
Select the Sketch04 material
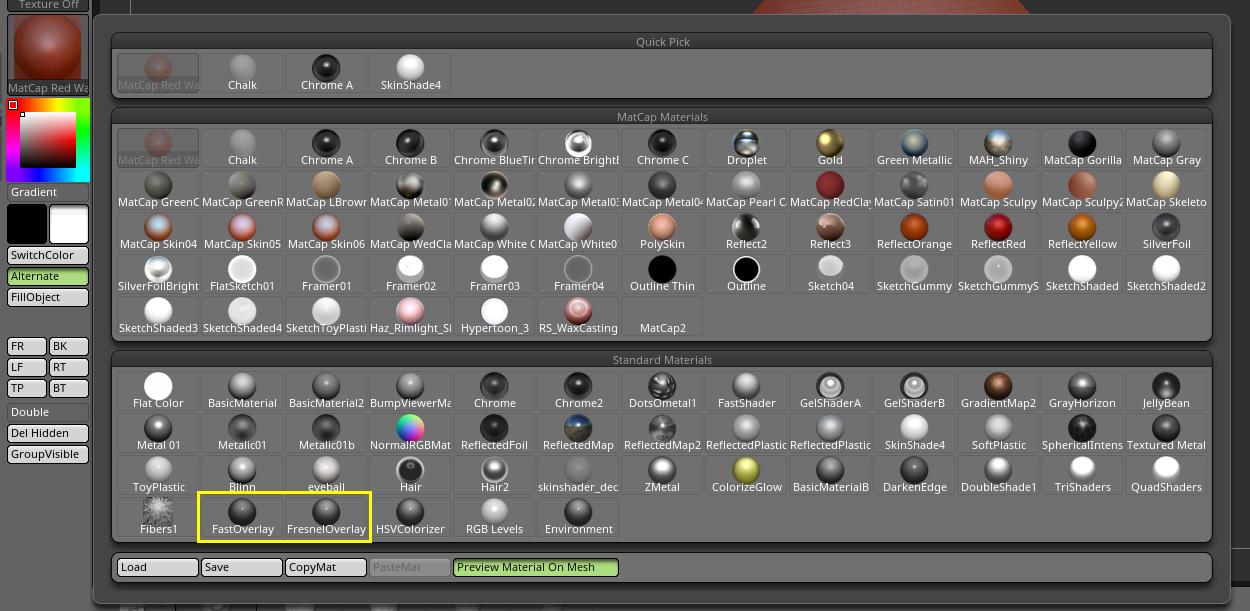point(830,274)
